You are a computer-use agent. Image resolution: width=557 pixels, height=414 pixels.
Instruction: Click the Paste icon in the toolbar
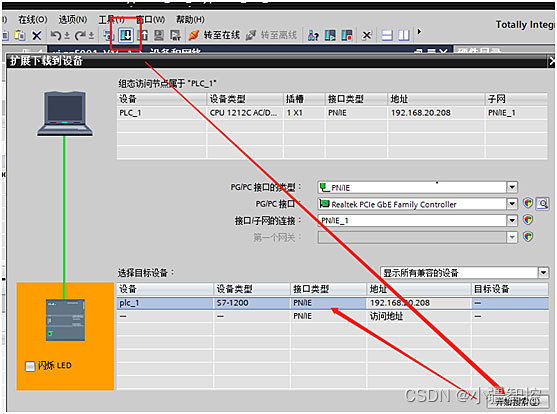click(20, 35)
